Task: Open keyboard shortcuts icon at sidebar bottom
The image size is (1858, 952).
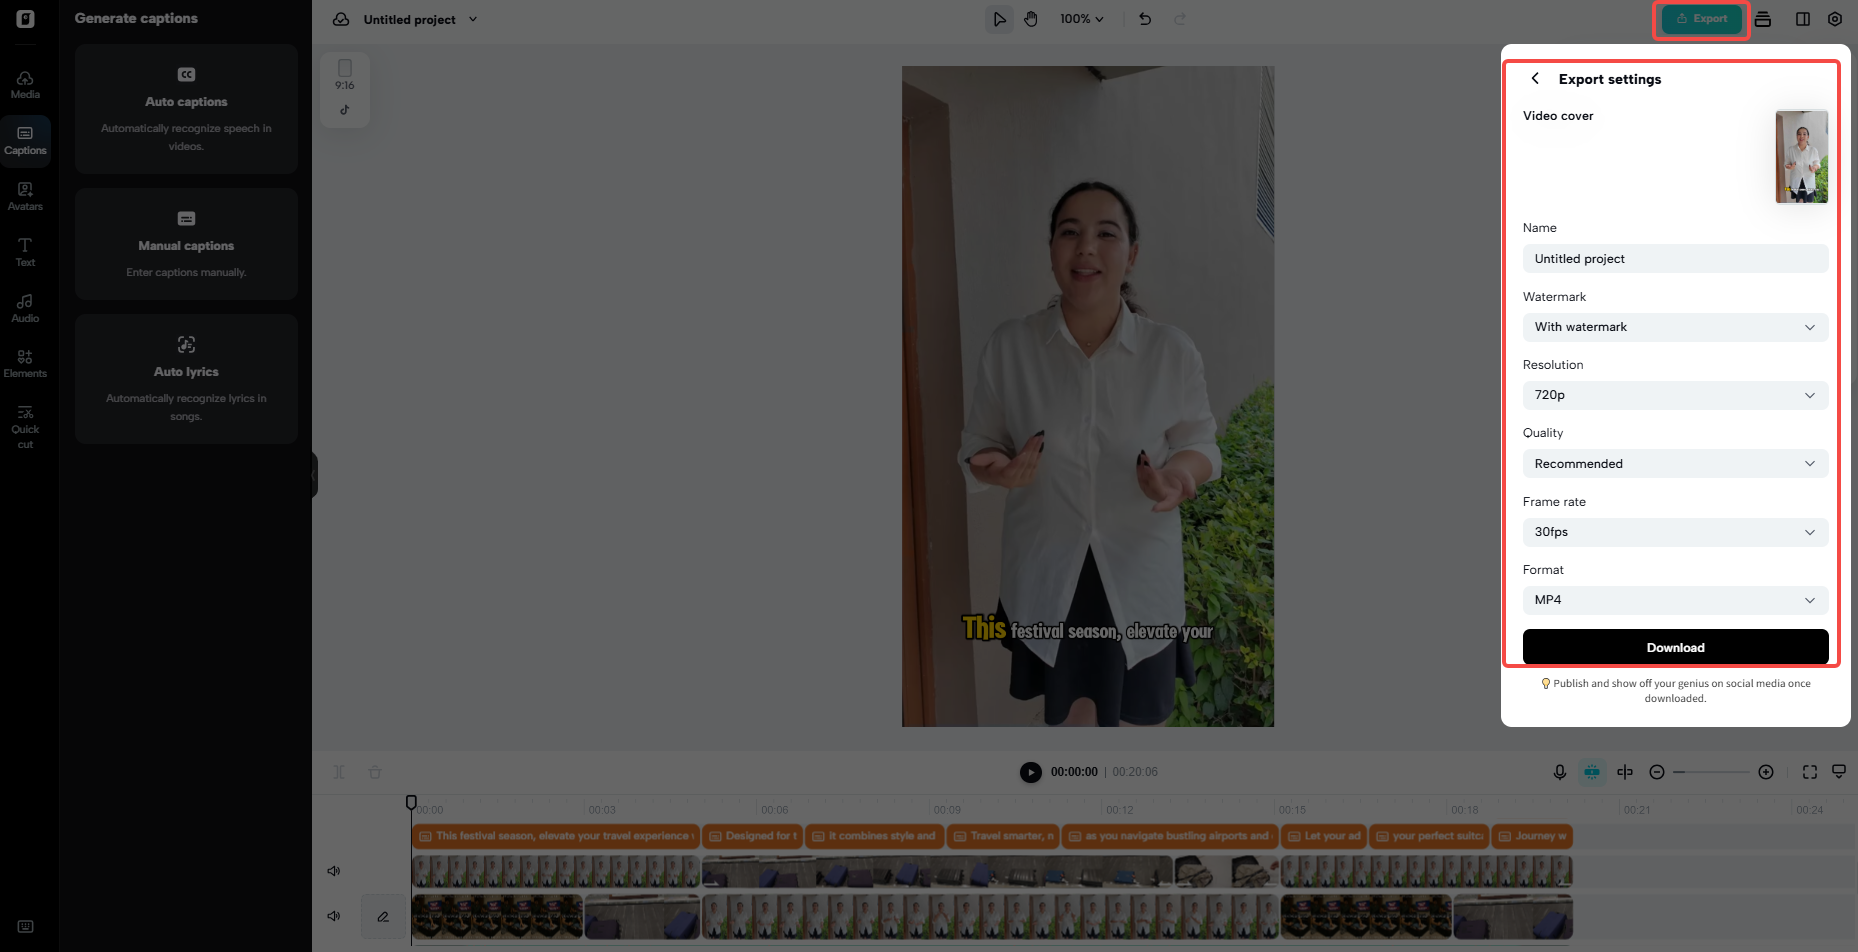Action: (x=26, y=927)
